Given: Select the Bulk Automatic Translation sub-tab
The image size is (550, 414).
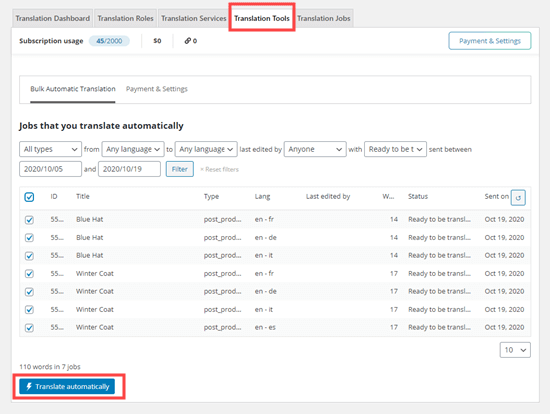Looking at the screenshot, I should click(73, 89).
